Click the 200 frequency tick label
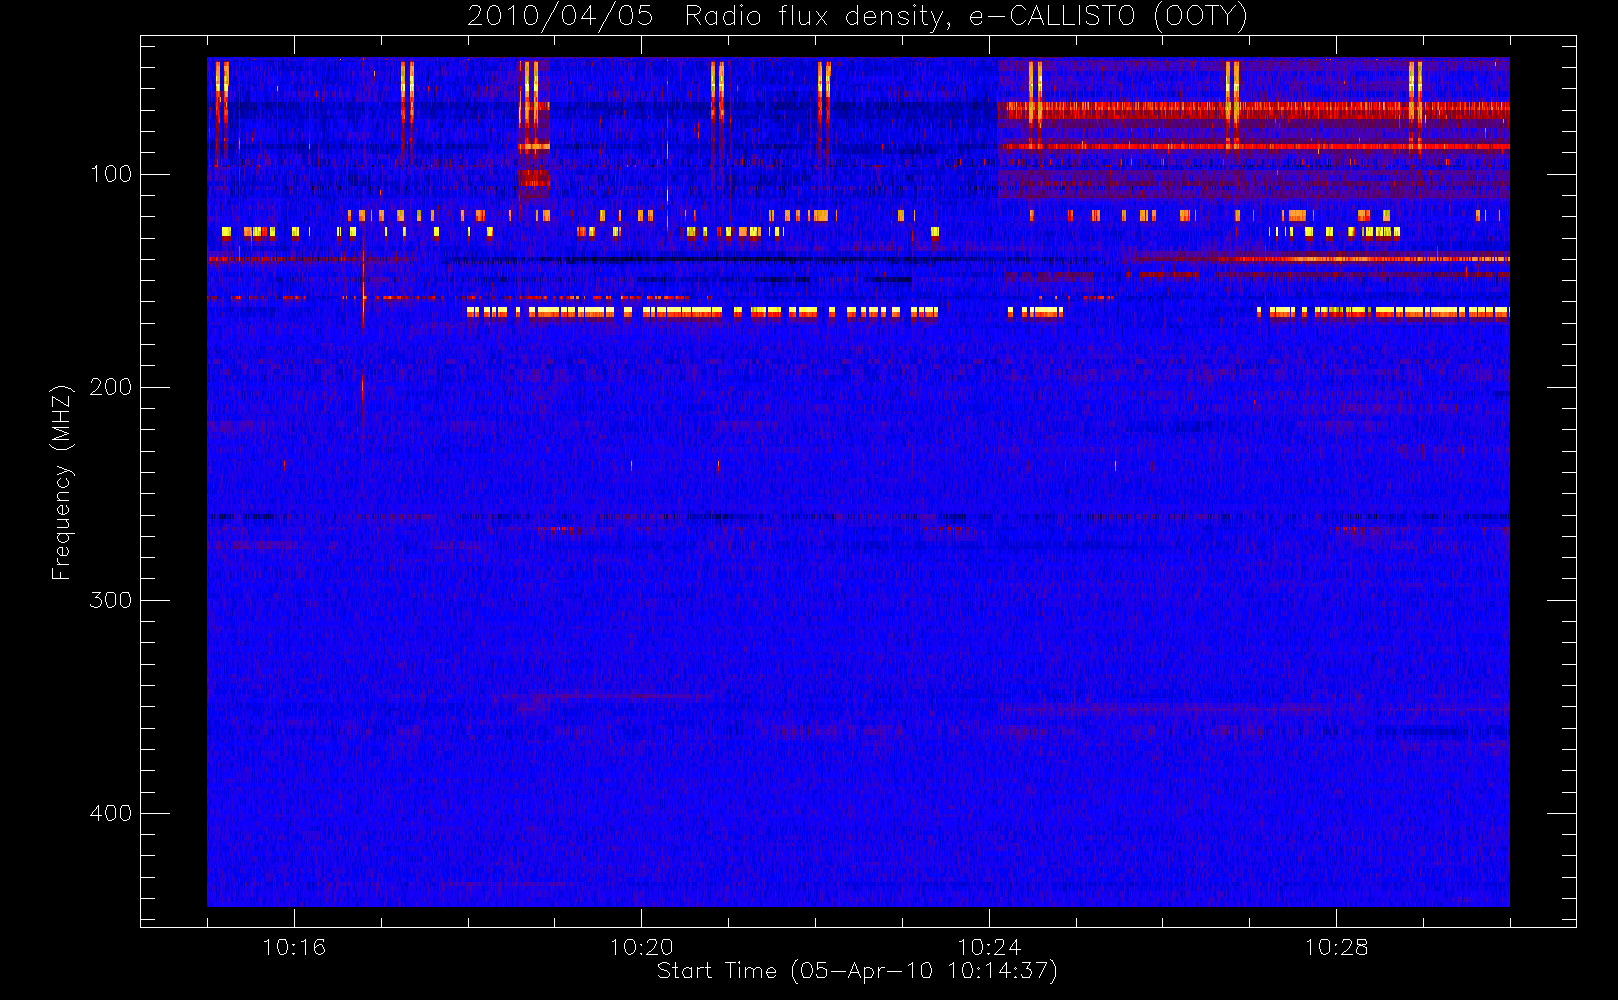Screen dimensions: 1618x1000 111,387
